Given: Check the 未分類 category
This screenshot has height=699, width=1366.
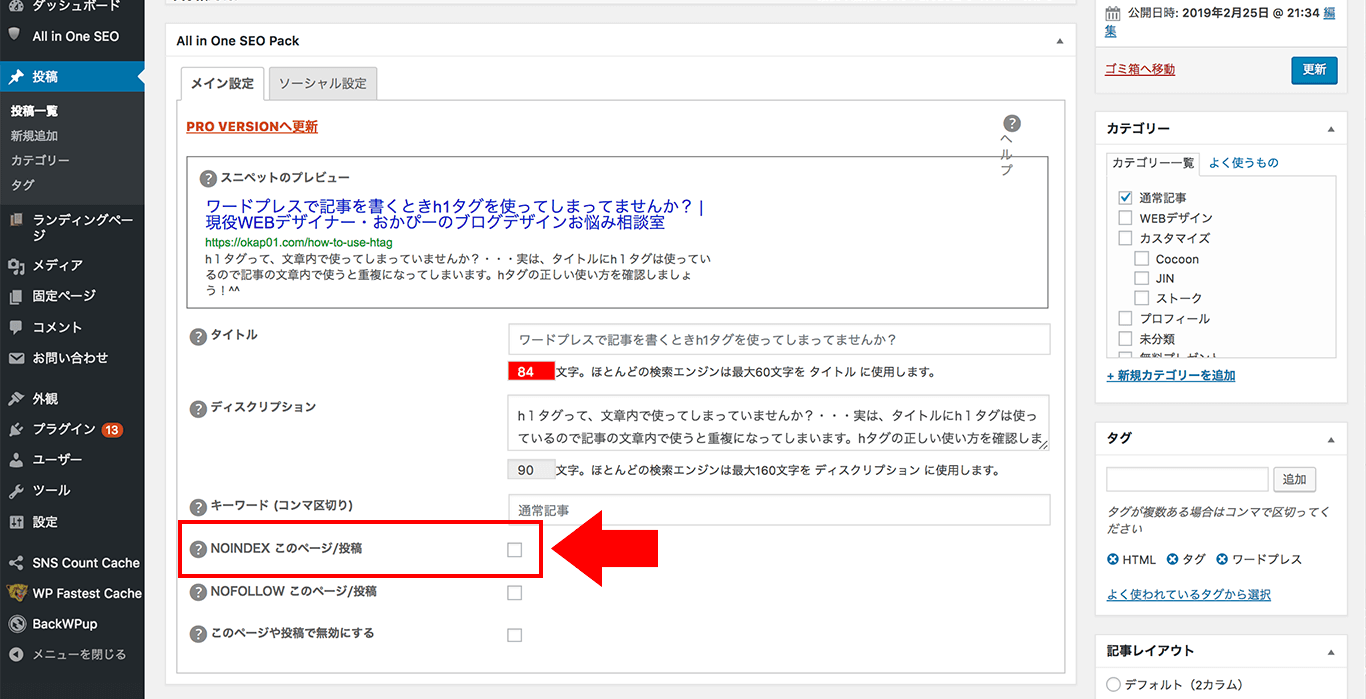Looking at the screenshot, I should click(1125, 338).
